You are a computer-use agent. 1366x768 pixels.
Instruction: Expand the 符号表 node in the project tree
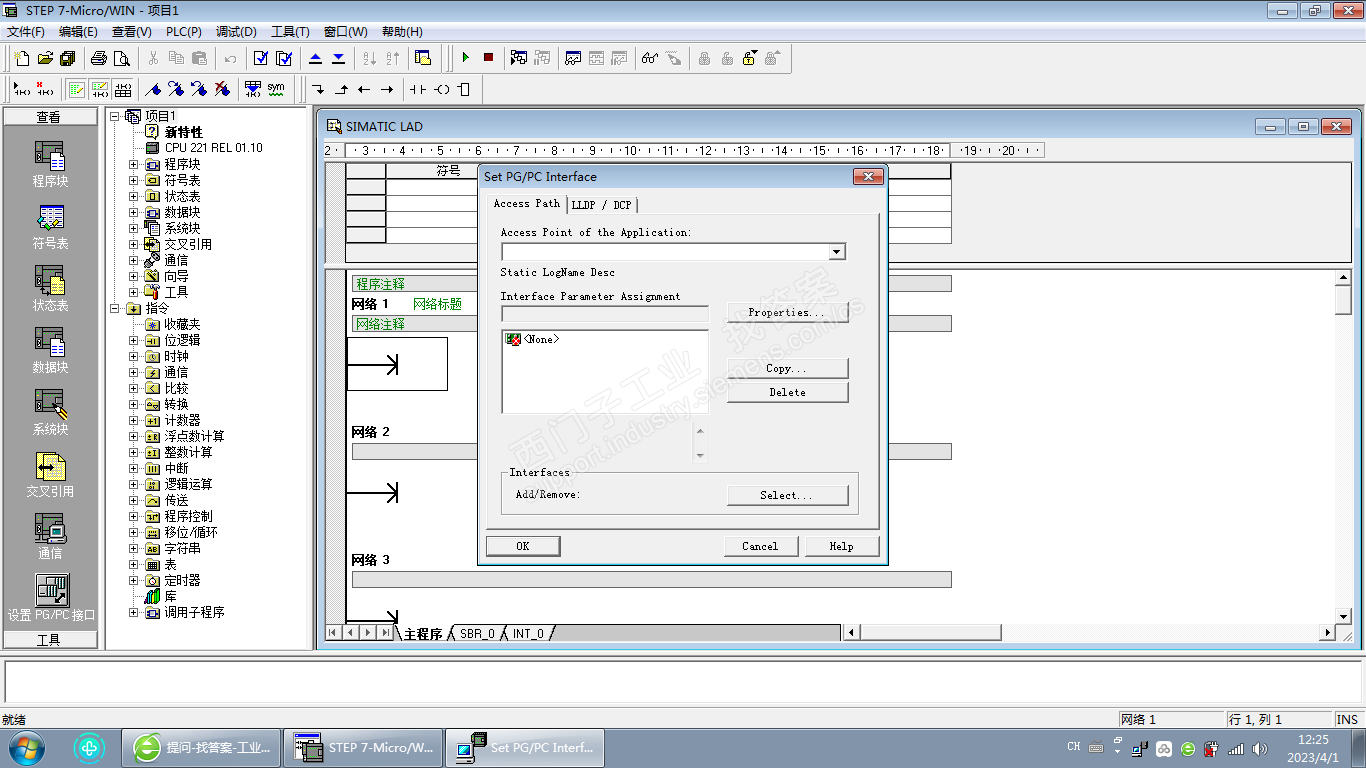click(133, 180)
